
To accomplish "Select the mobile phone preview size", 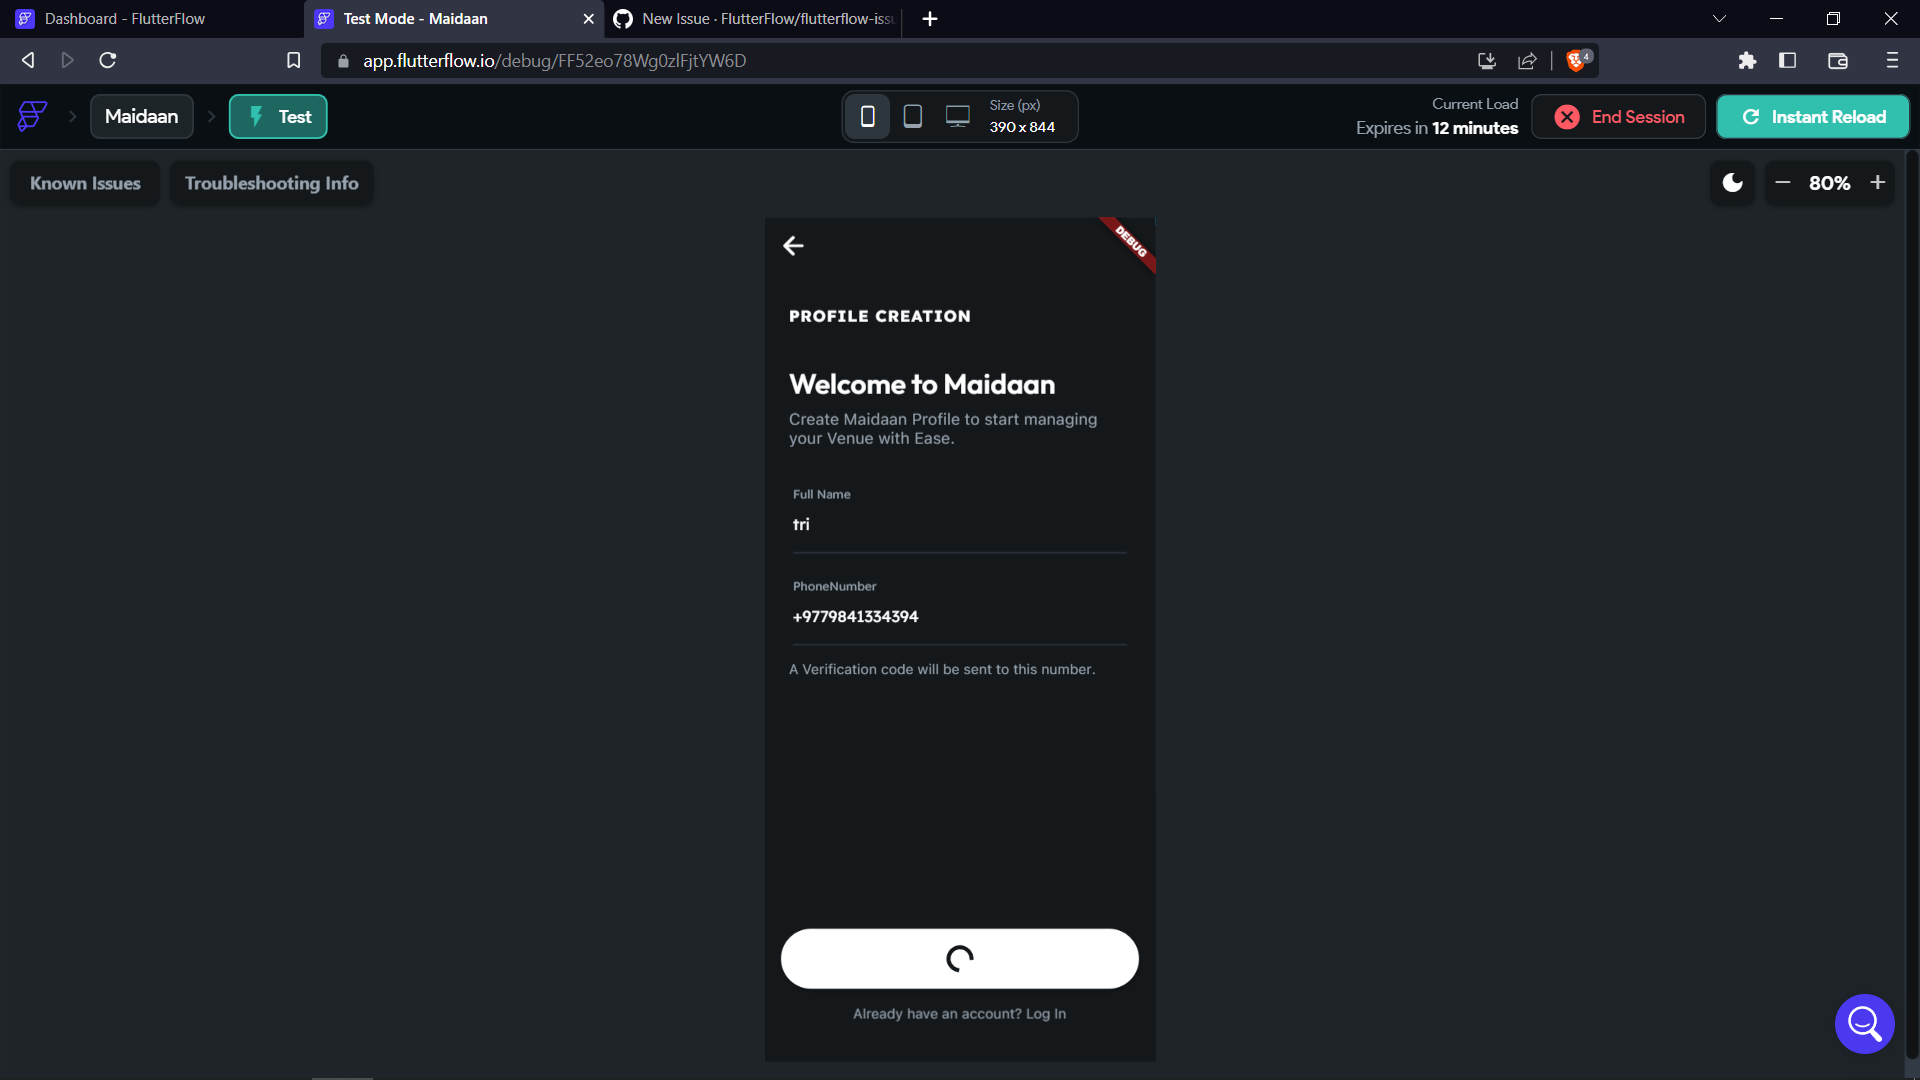I will pyautogui.click(x=868, y=116).
